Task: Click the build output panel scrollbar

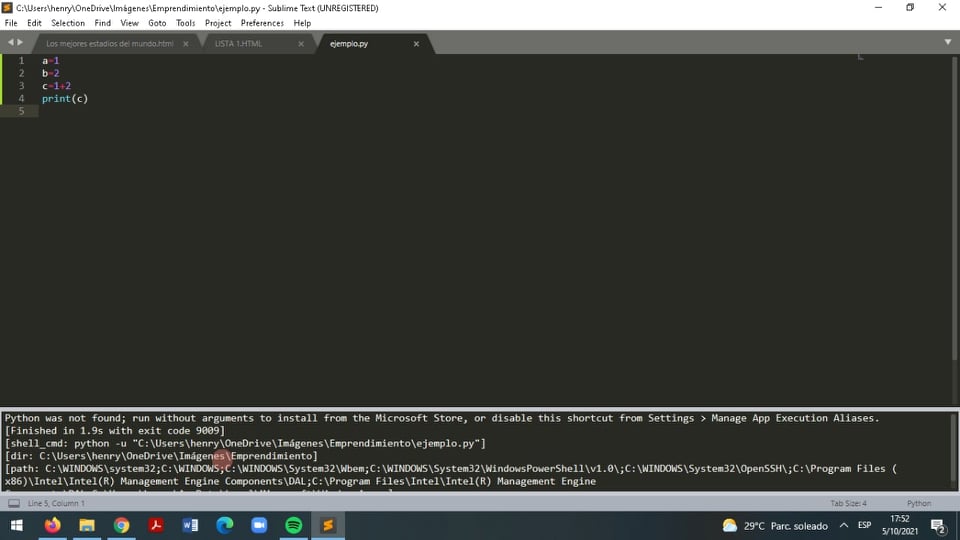Action: 951,450
